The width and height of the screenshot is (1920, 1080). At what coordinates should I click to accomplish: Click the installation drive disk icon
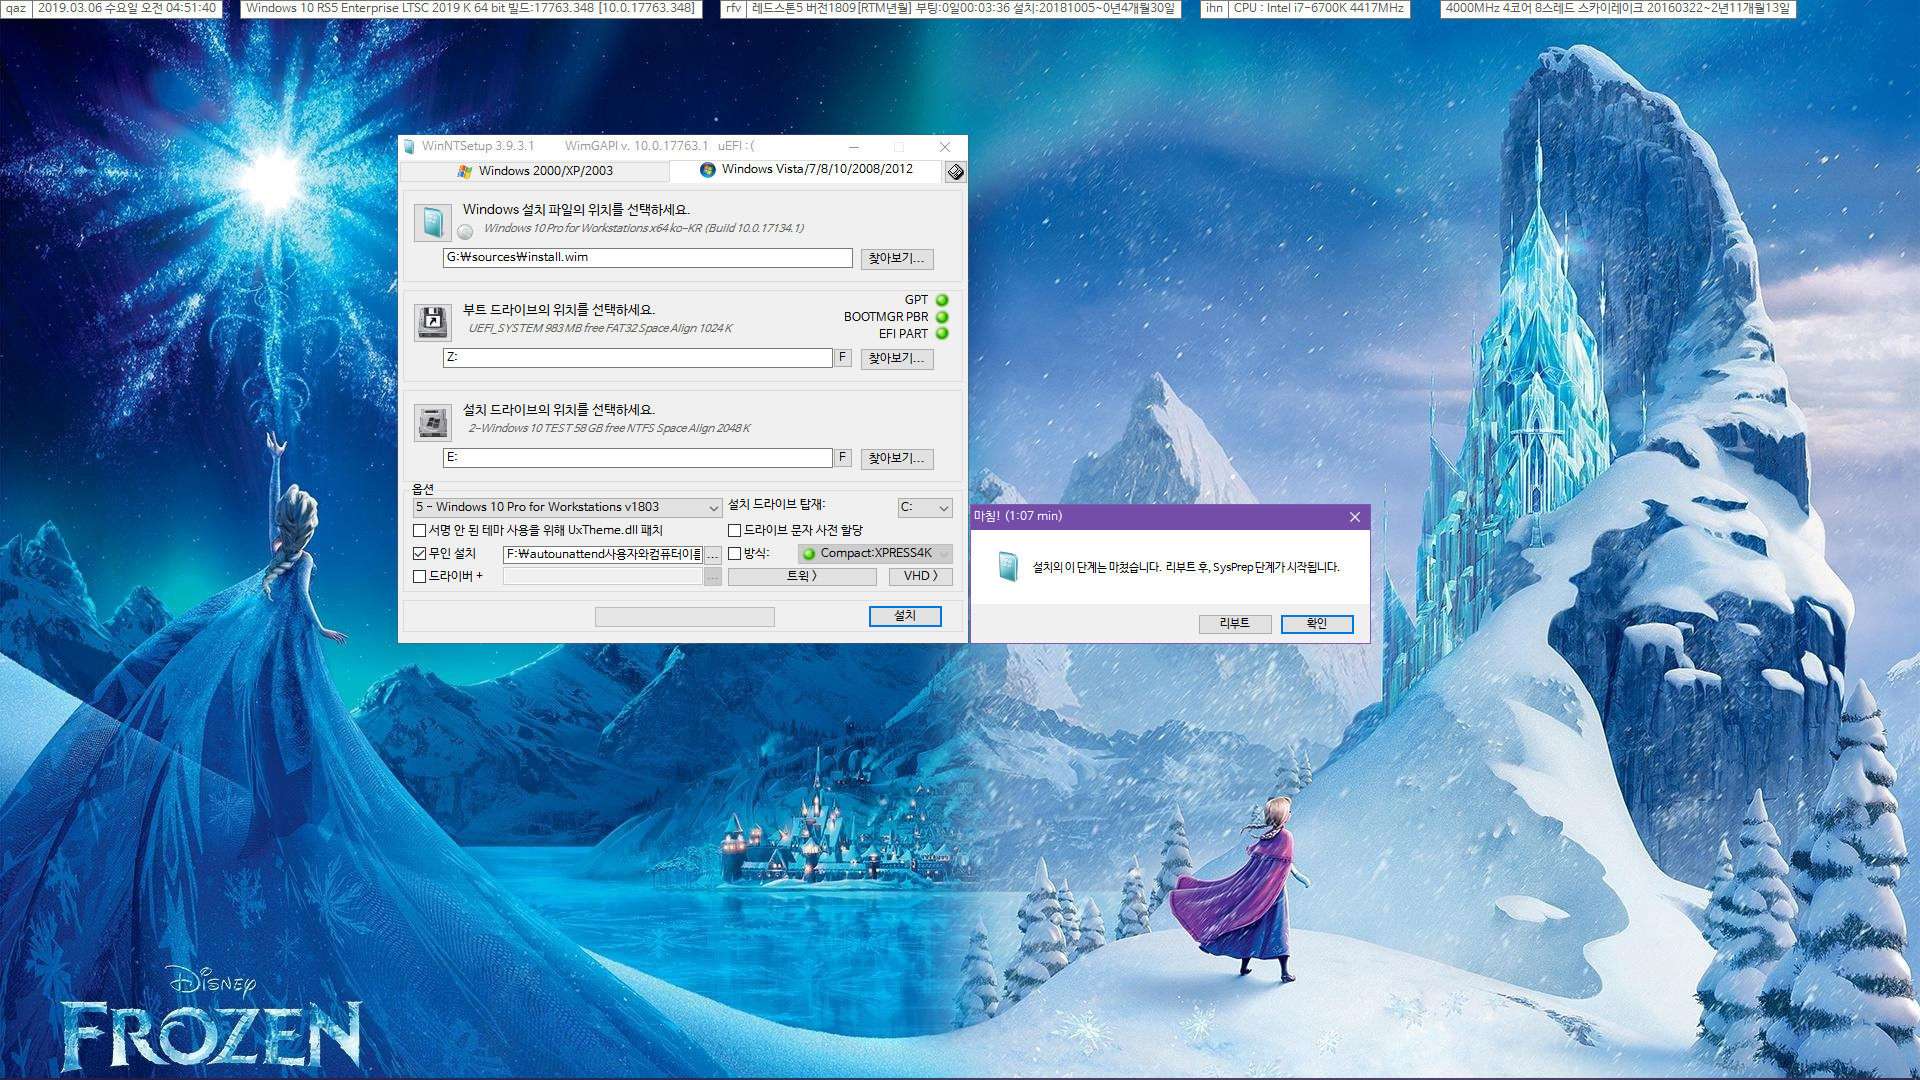pyautogui.click(x=432, y=422)
